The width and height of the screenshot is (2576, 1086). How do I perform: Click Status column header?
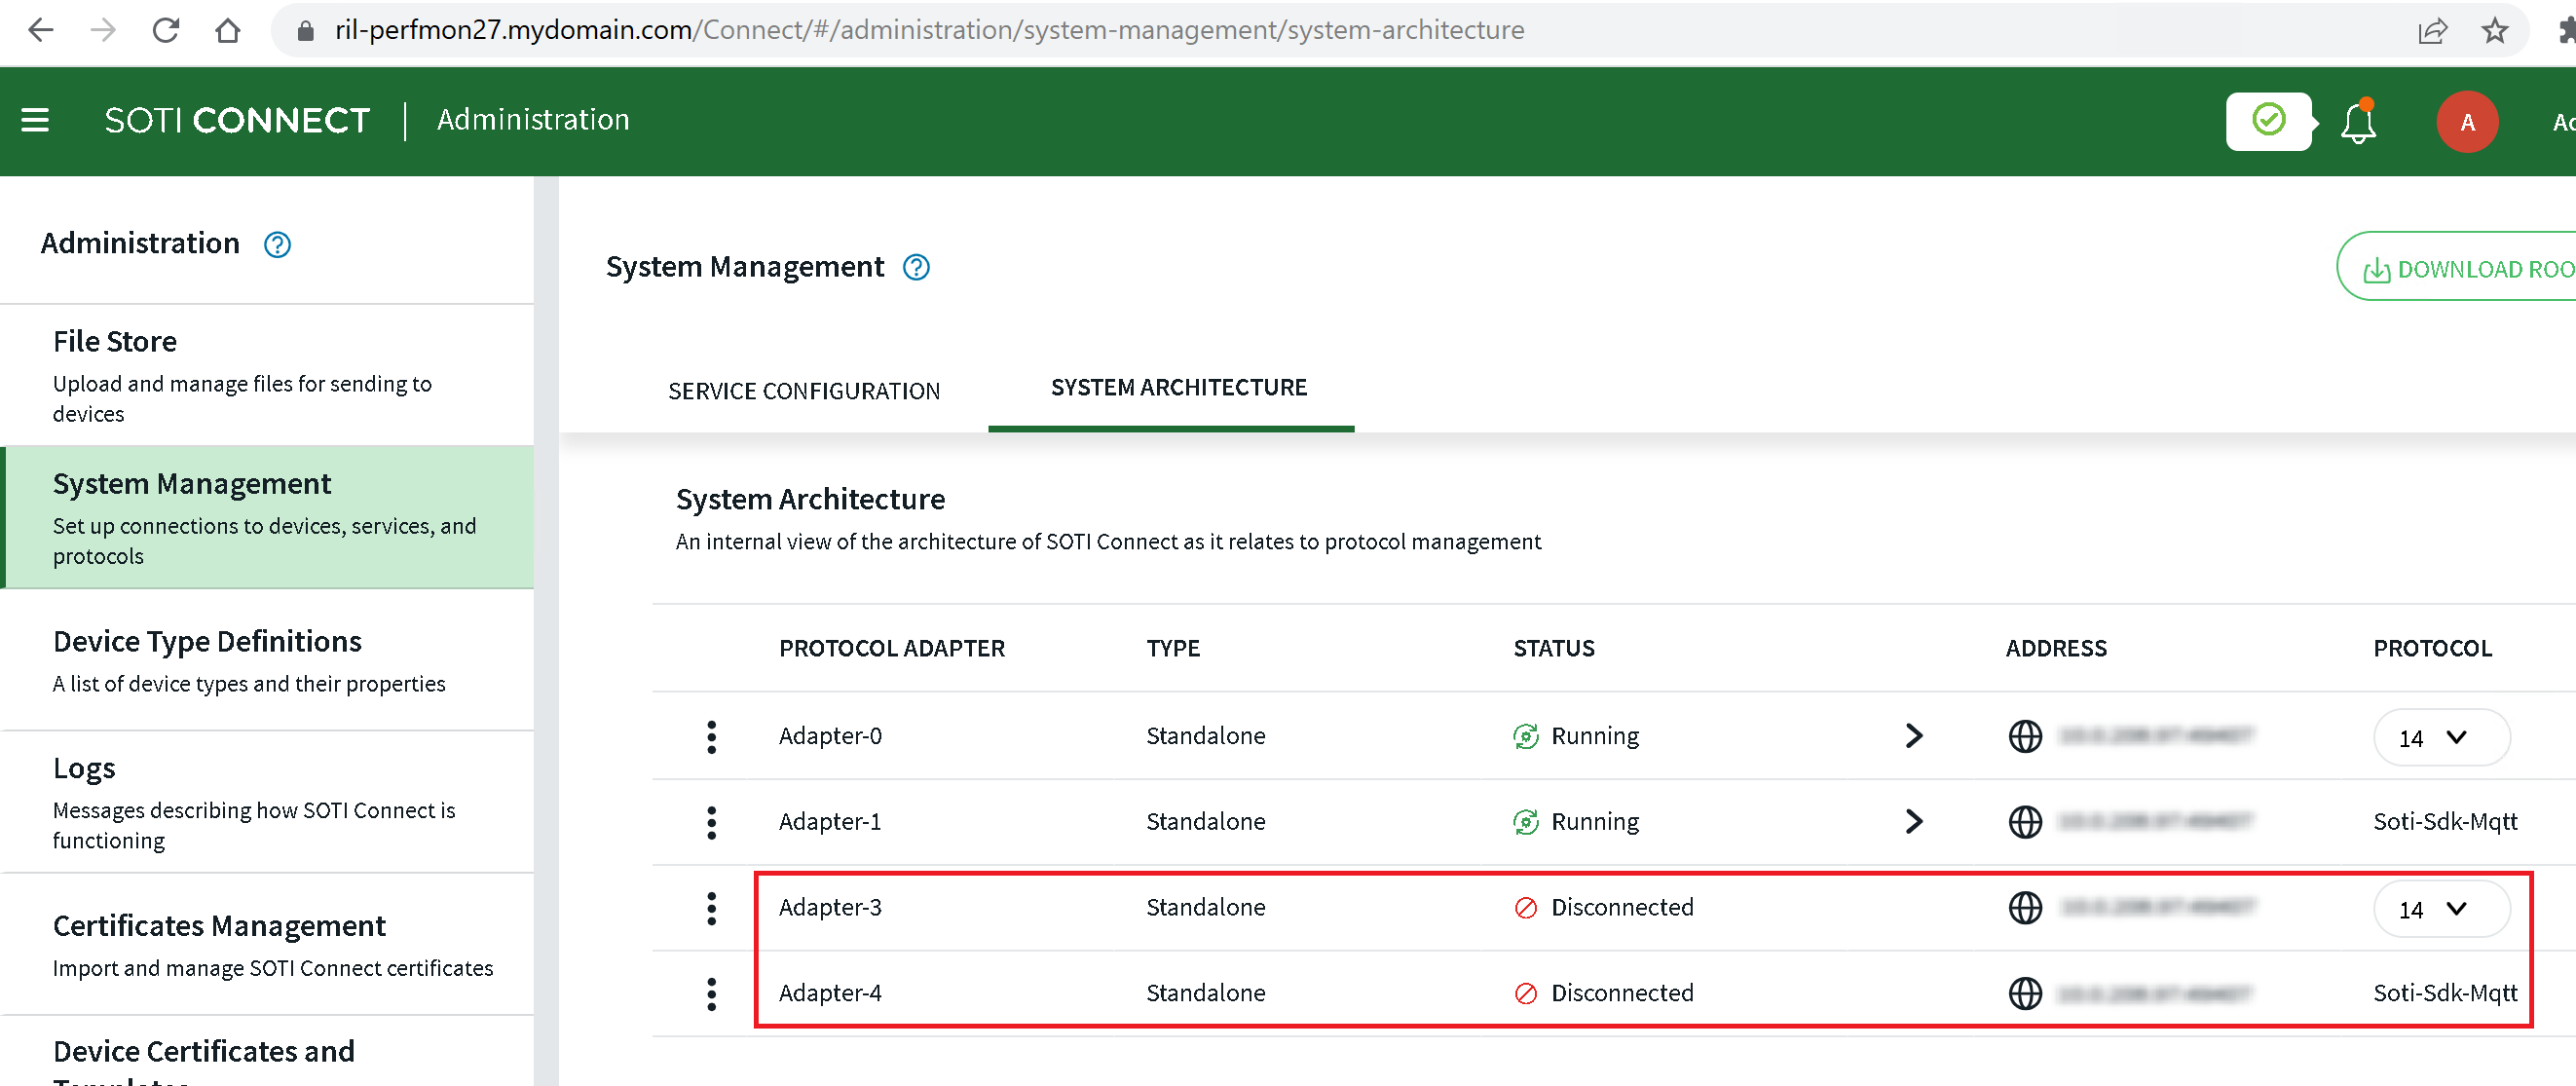(x=1553, y=649)
